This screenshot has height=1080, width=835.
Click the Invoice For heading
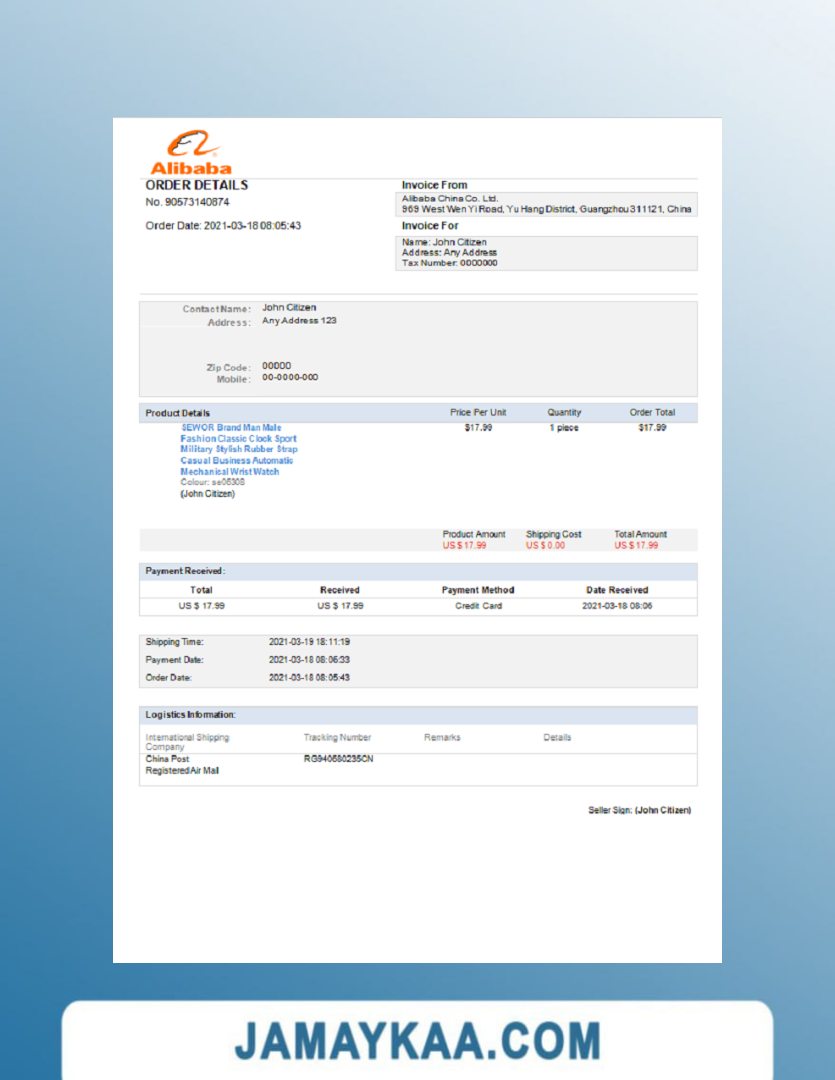point(430,226)
